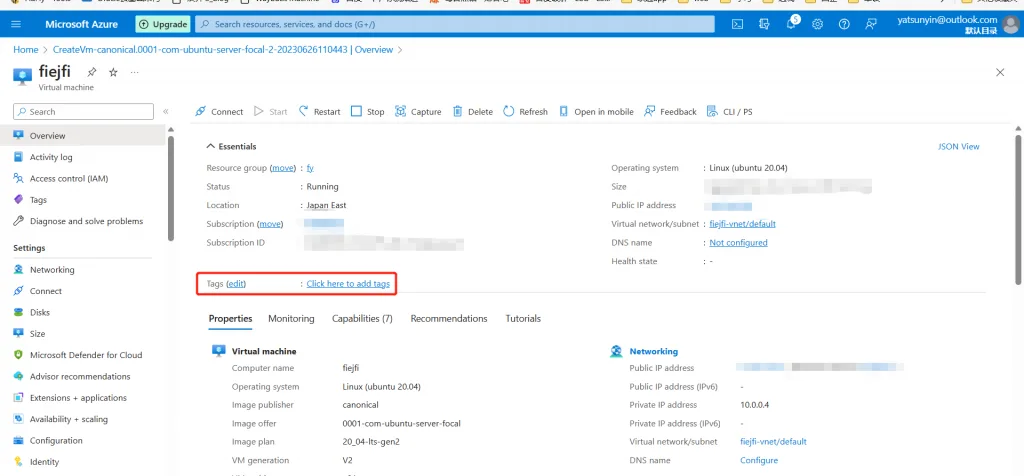Open Disks in the sidebar
The width and height of the screenshot is (1024, 476).
(x=39, y=312)
